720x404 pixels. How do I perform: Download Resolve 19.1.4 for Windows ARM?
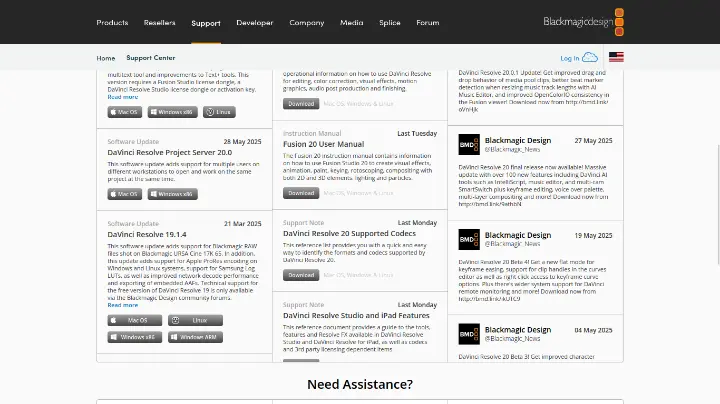coord(195,337)
